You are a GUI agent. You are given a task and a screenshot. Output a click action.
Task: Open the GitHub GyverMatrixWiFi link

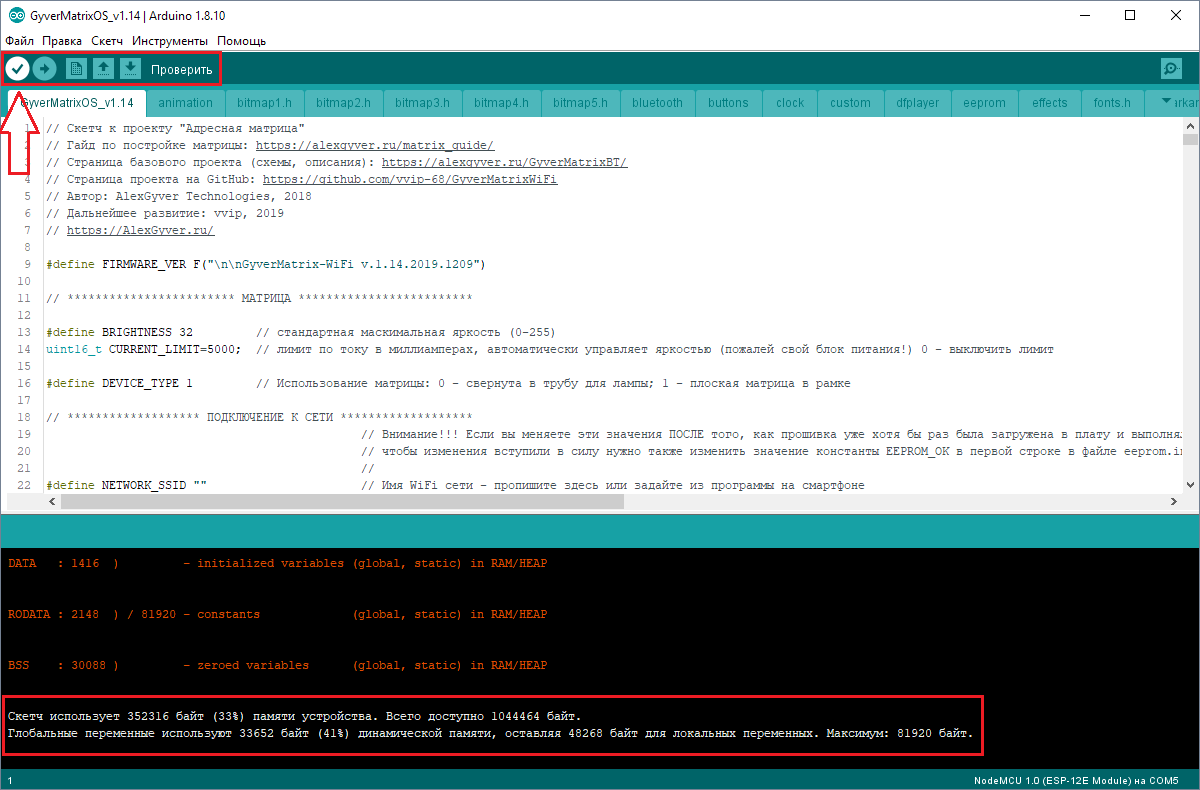(410, 179)
